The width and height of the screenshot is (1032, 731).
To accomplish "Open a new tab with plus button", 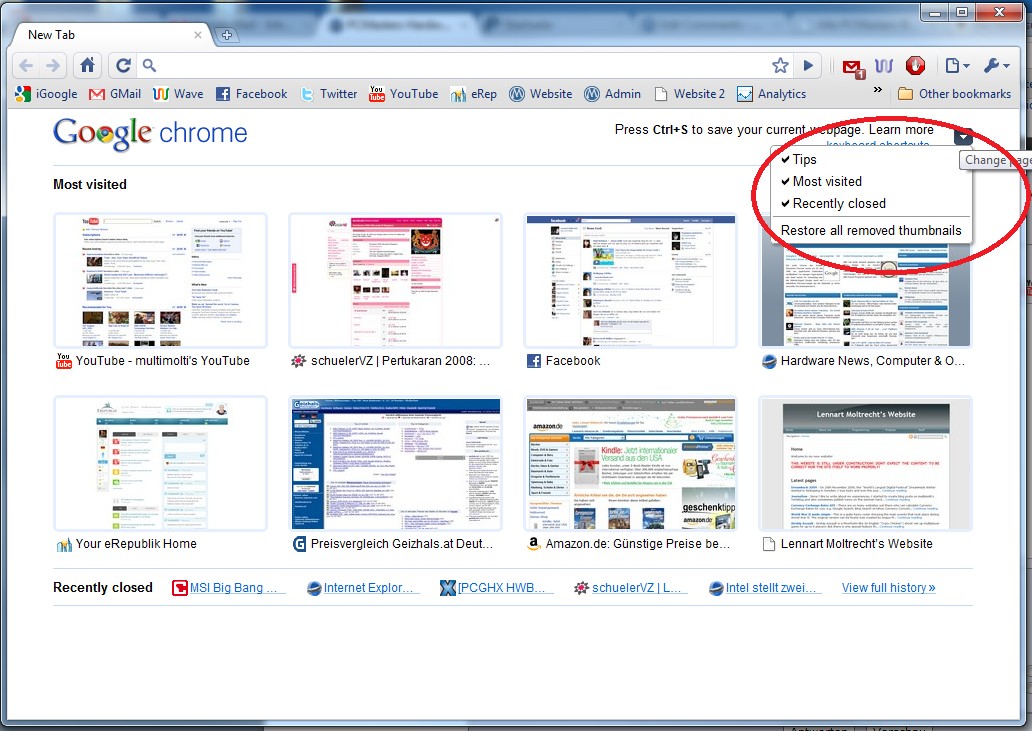I will pyautogui.click(x=226, y=35).
